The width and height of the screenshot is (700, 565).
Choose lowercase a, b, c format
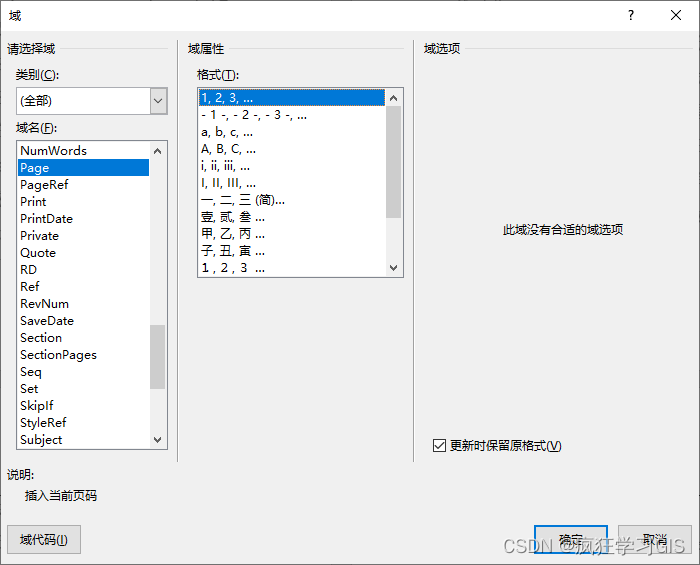pyautogui.click(x=292, y=132)
